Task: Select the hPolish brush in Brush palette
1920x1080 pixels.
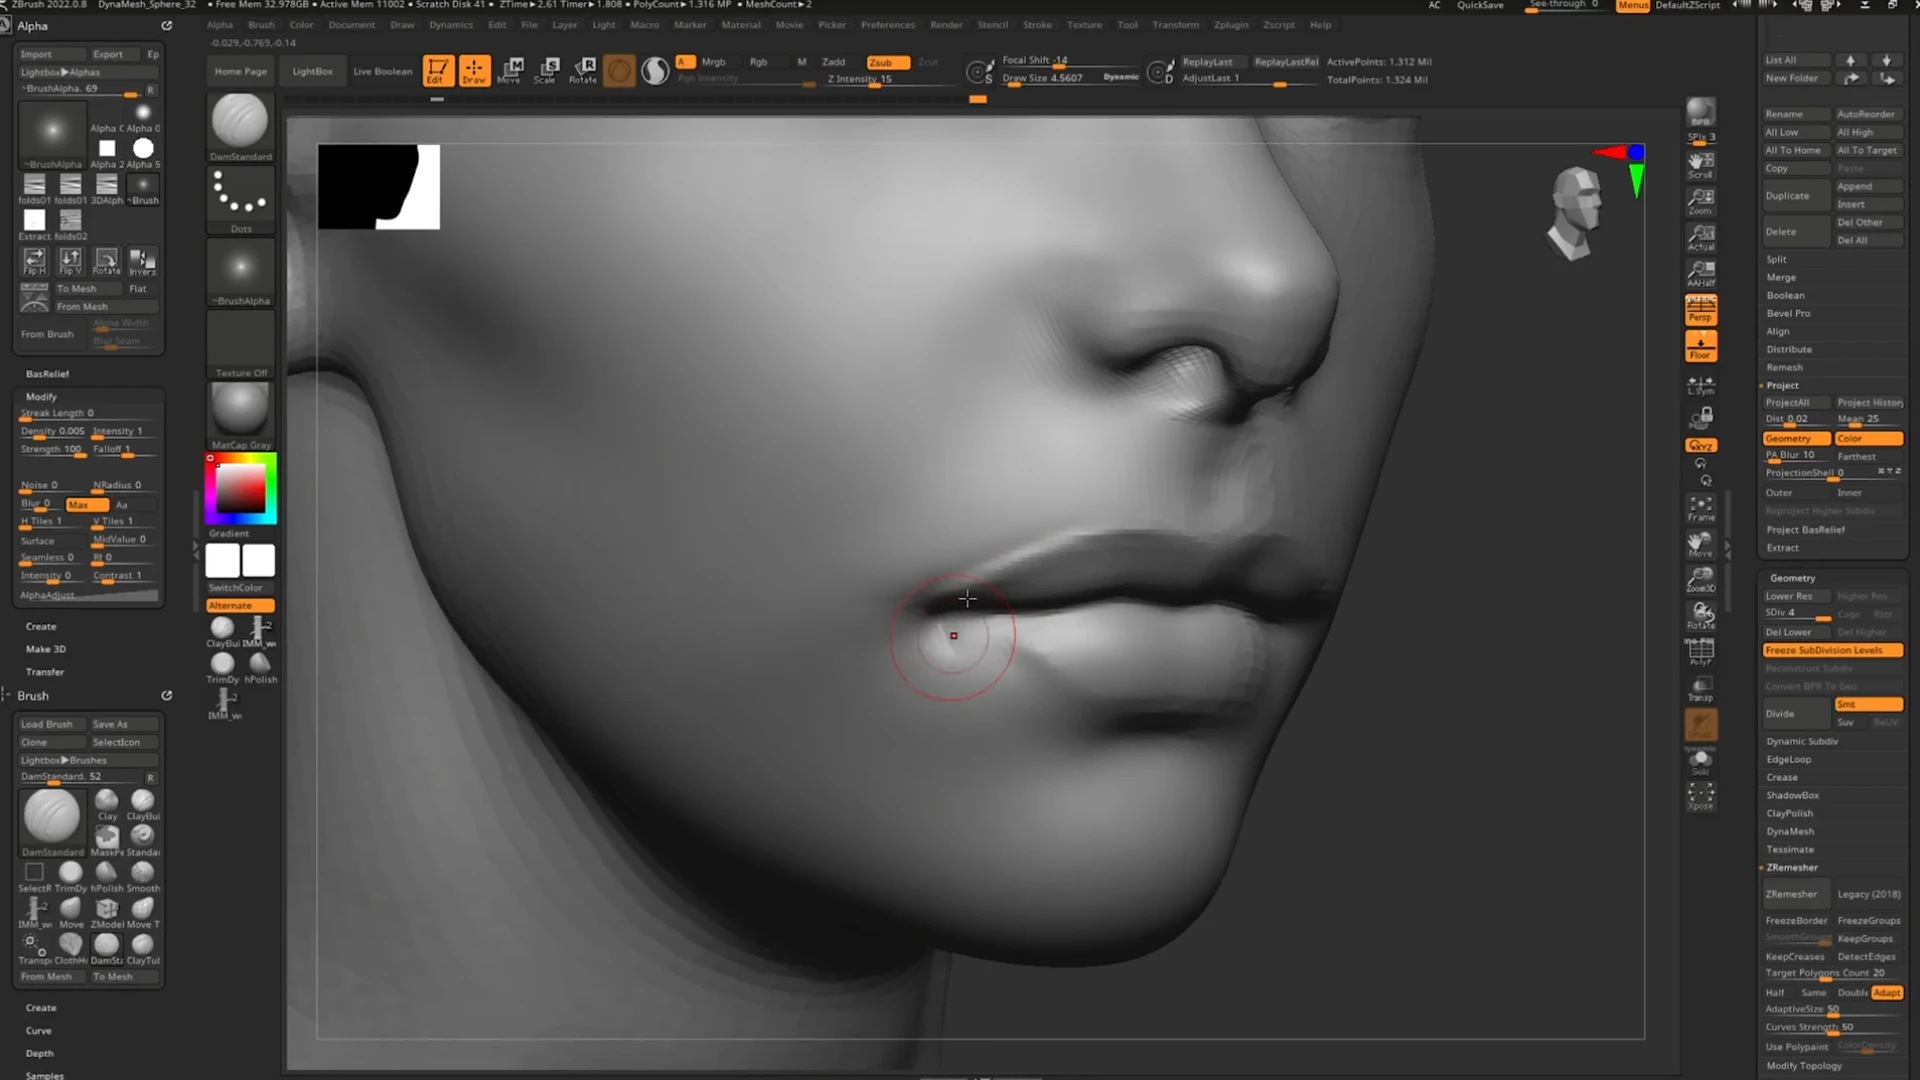Action: pos(107,877)
